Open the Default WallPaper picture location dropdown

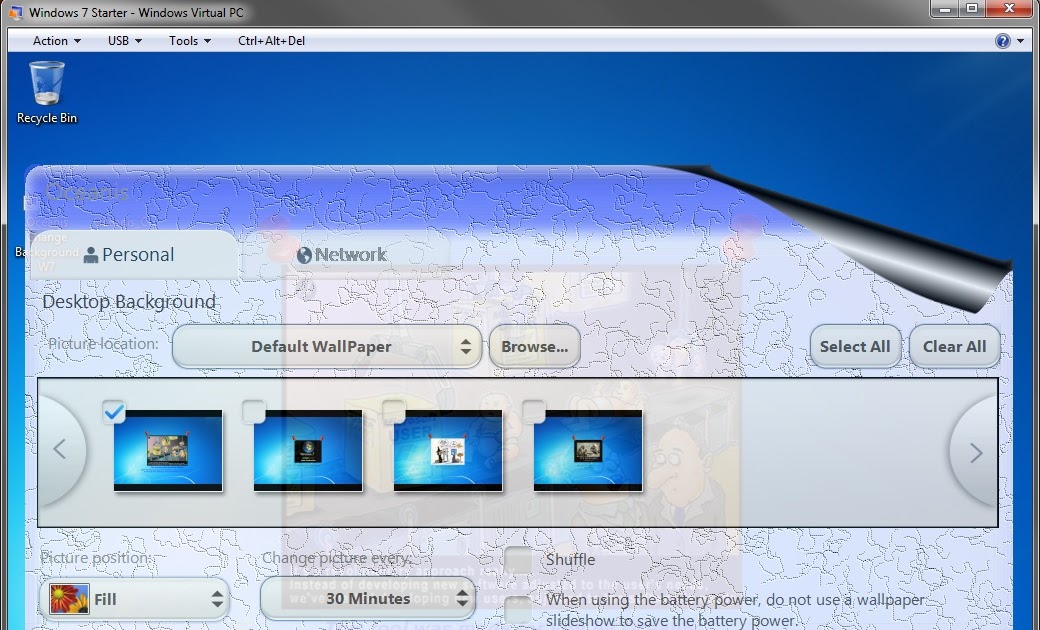326,346
